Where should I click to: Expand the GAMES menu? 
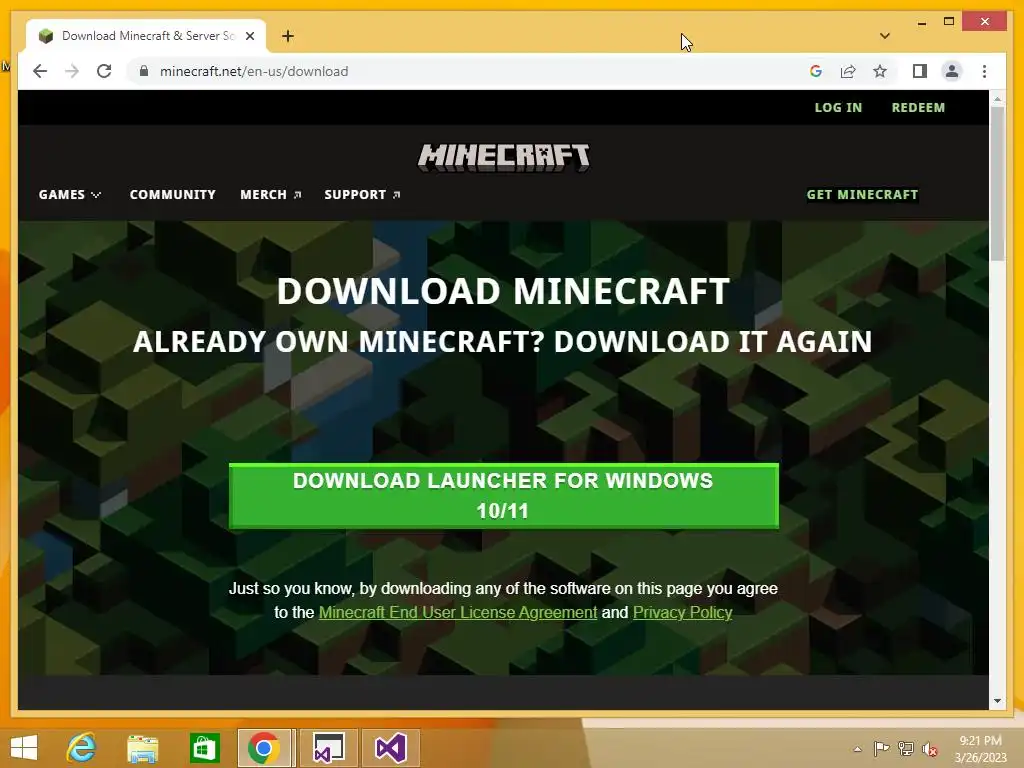point(70,195)
